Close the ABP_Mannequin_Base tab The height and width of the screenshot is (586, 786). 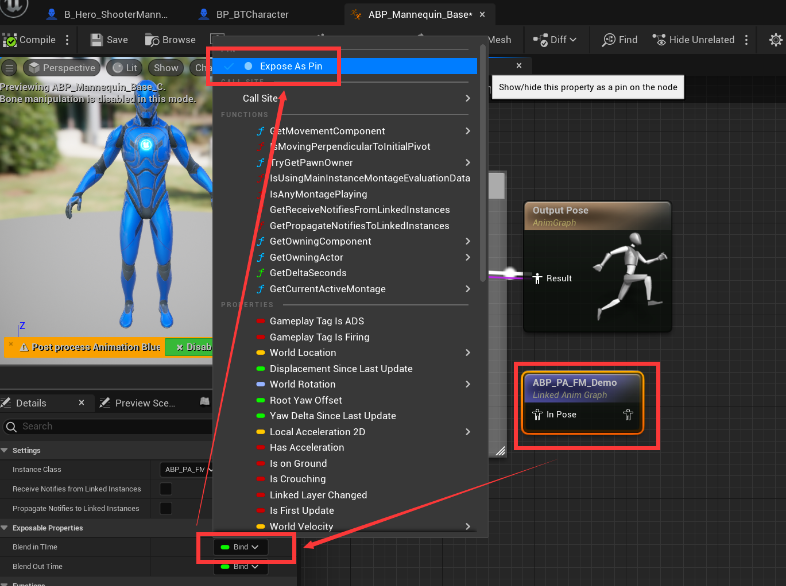tap(482, 15)
